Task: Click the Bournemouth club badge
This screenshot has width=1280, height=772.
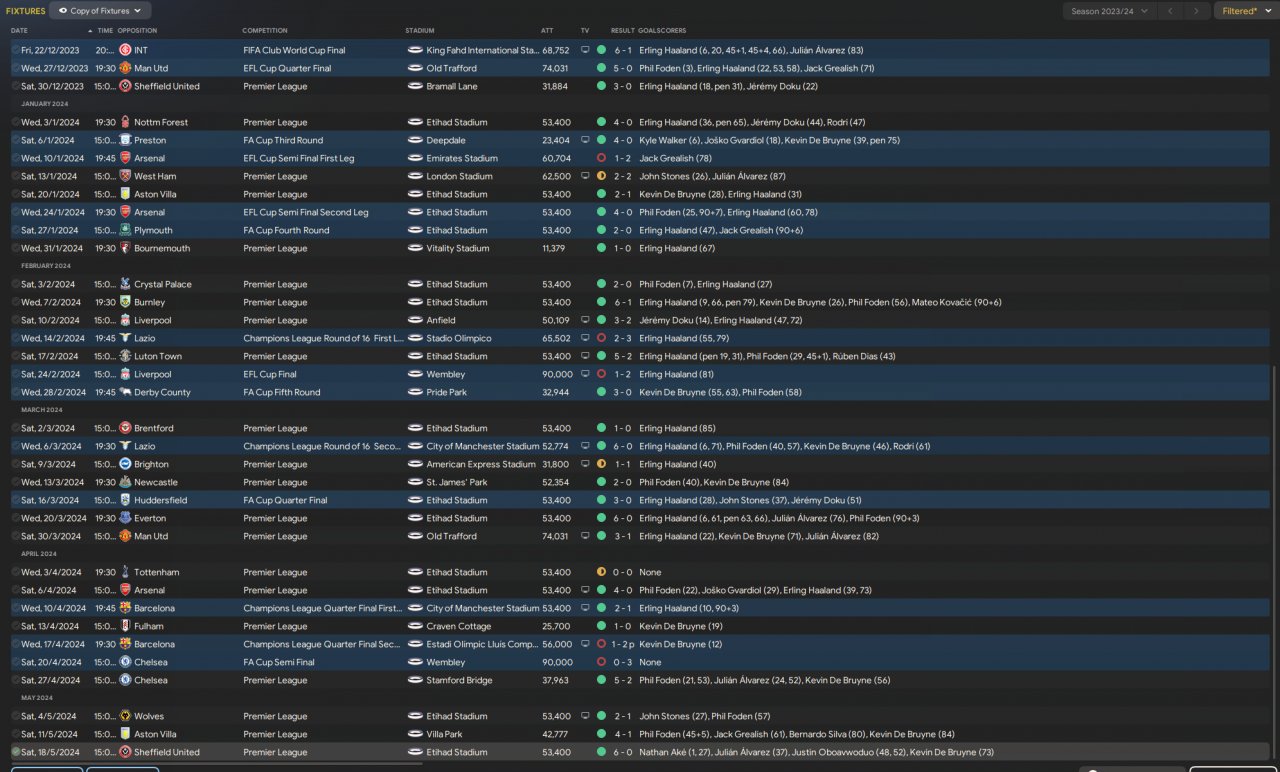Action: coord(125,248)
